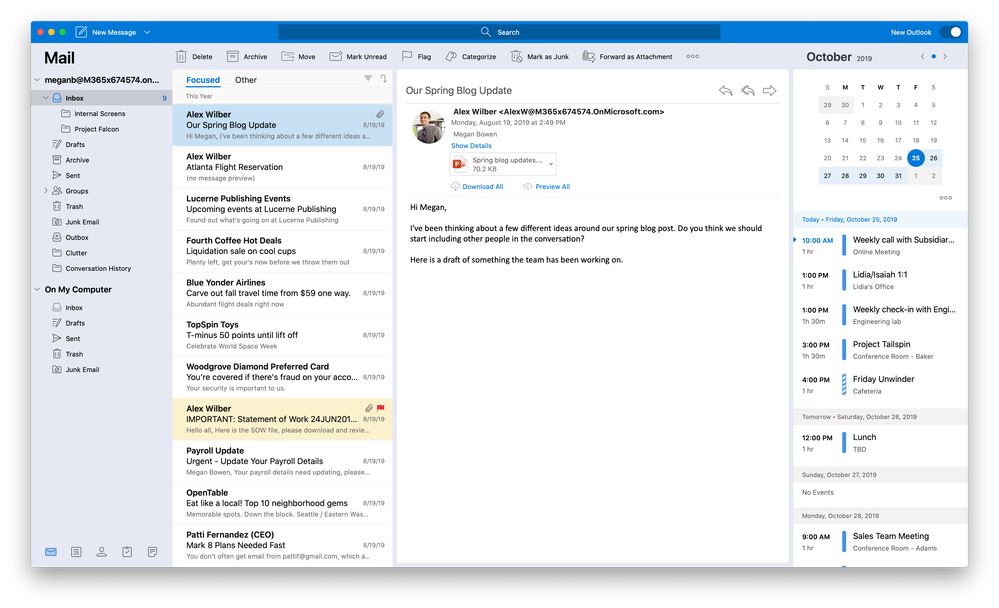Viewport: 999px width, 608px height.
Task: Open the Fourth Coffee Hot Deals email
Action: [283, 251]
